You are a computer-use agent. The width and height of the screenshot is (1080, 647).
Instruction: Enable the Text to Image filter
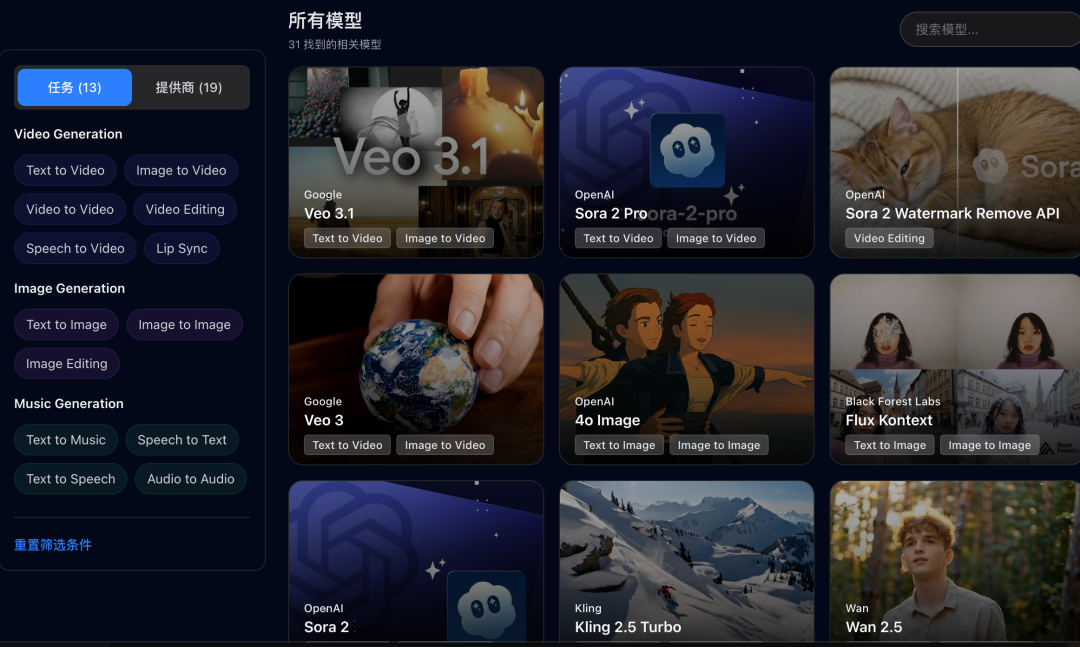point(66,325)
